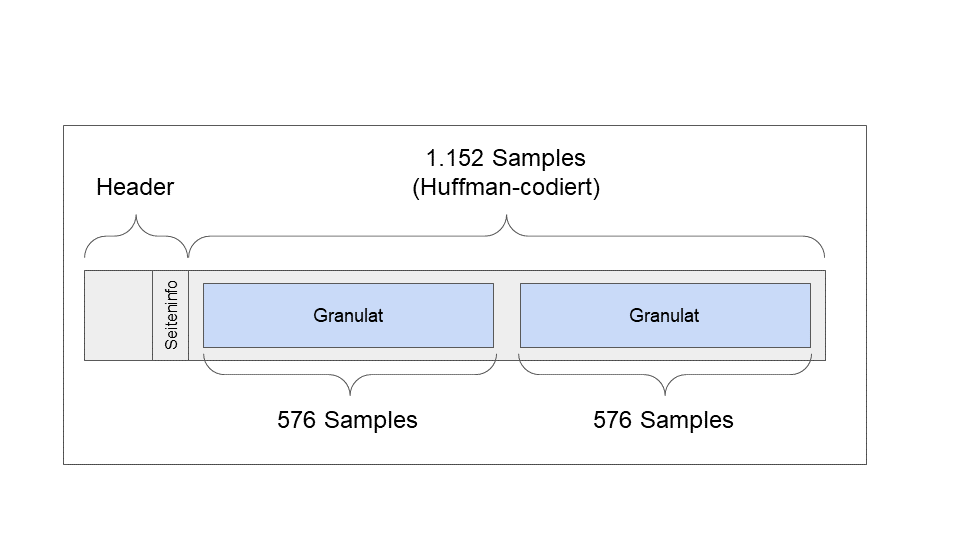Click the gray band above the left Granulat block
The height and width of the screenshot is (540, 960).
(x=348, y=277)
